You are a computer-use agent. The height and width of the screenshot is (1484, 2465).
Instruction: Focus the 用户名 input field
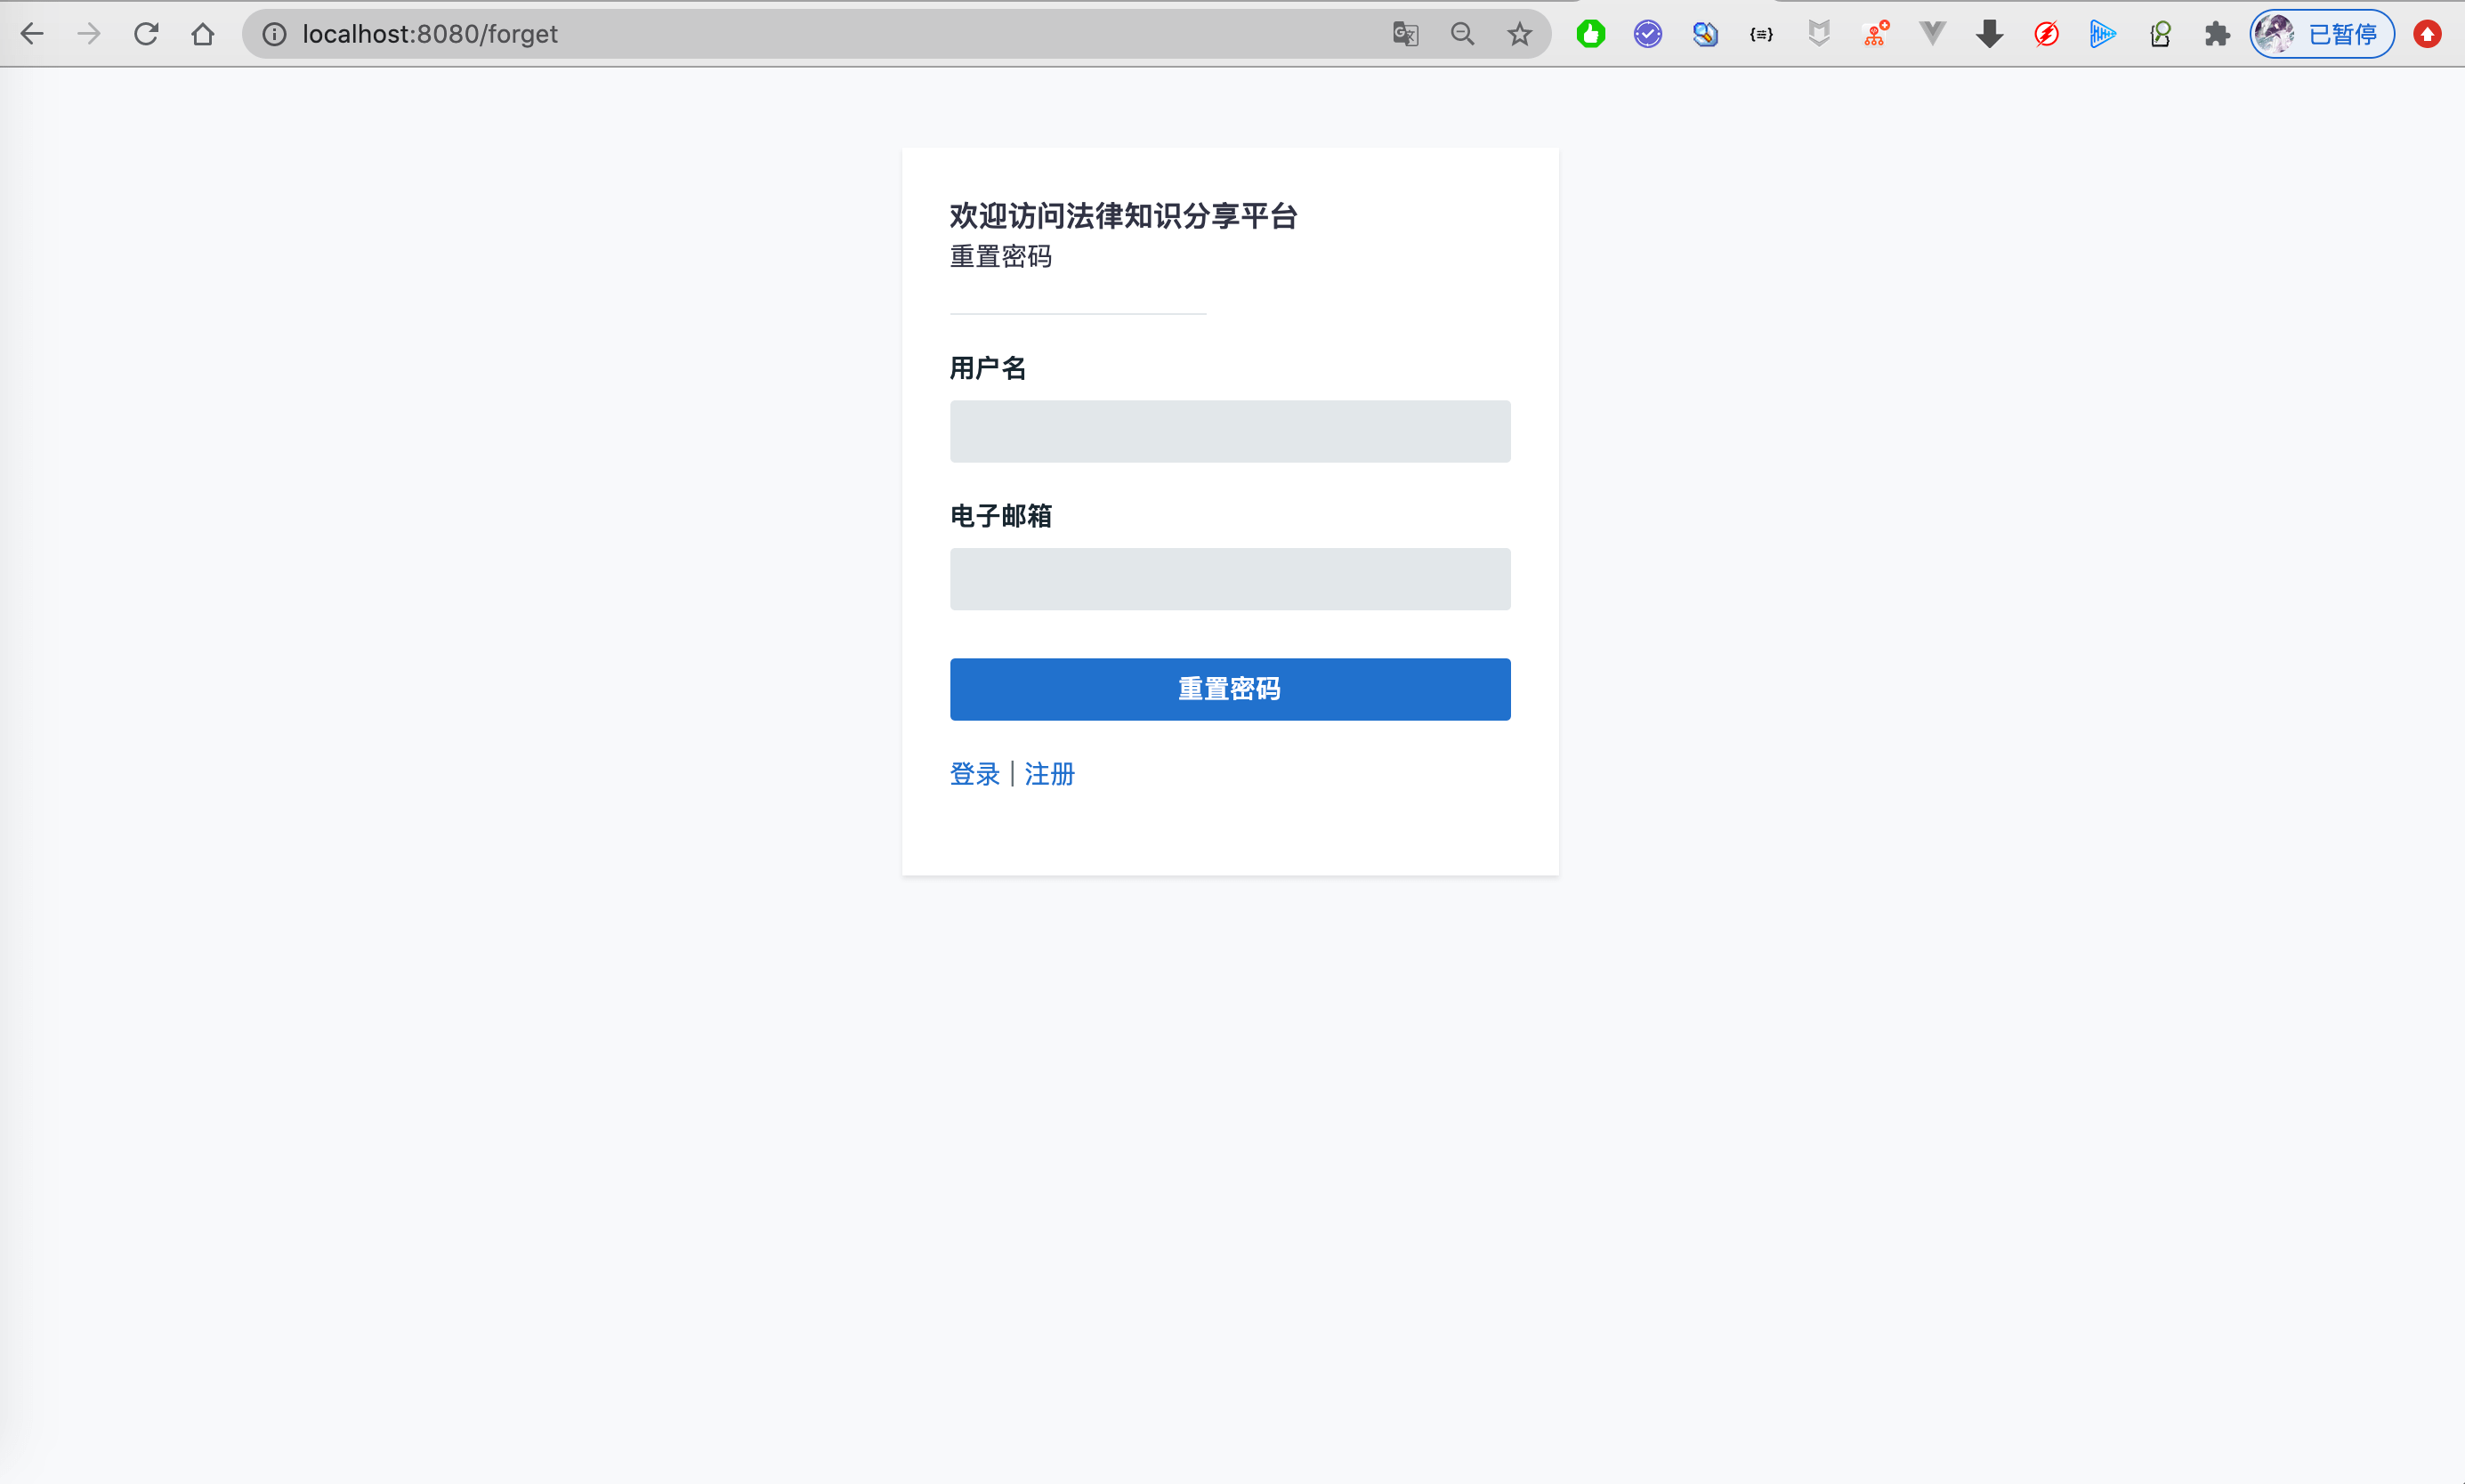tap(1230, 431)
